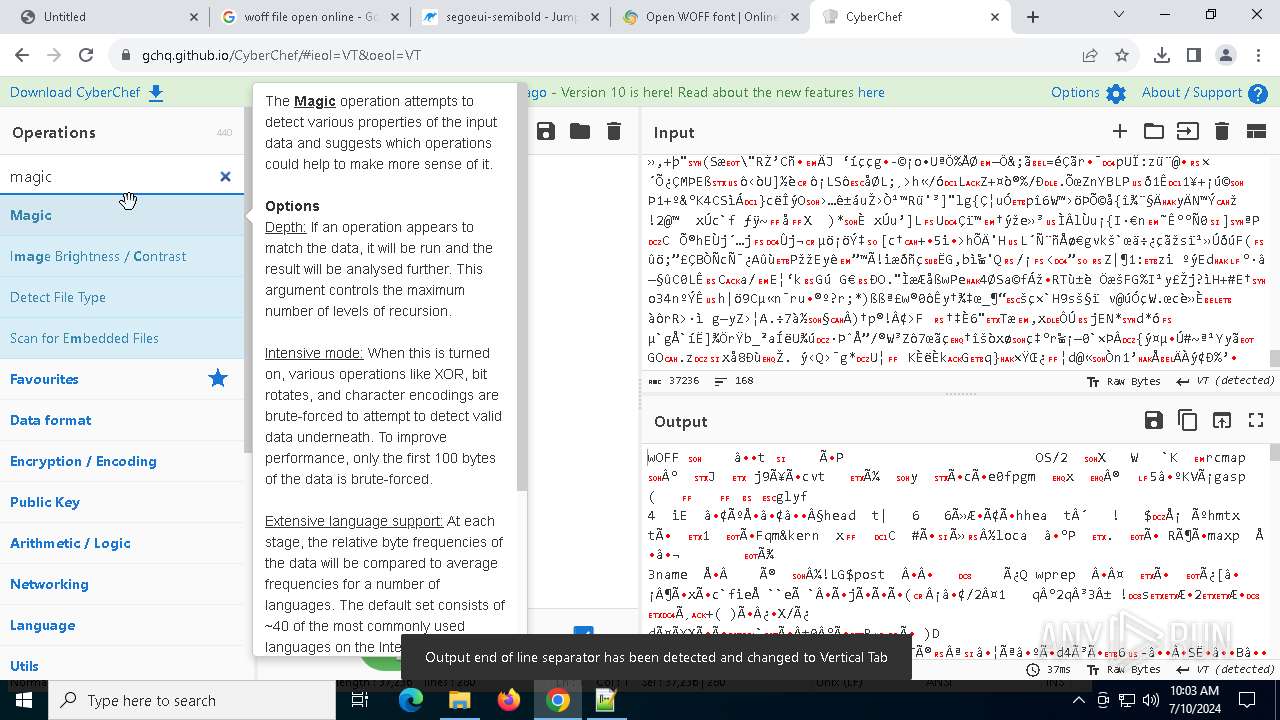Open File Explorer from the taskbar
Viewport: 1280px width, 720px height.
[460, 700]
